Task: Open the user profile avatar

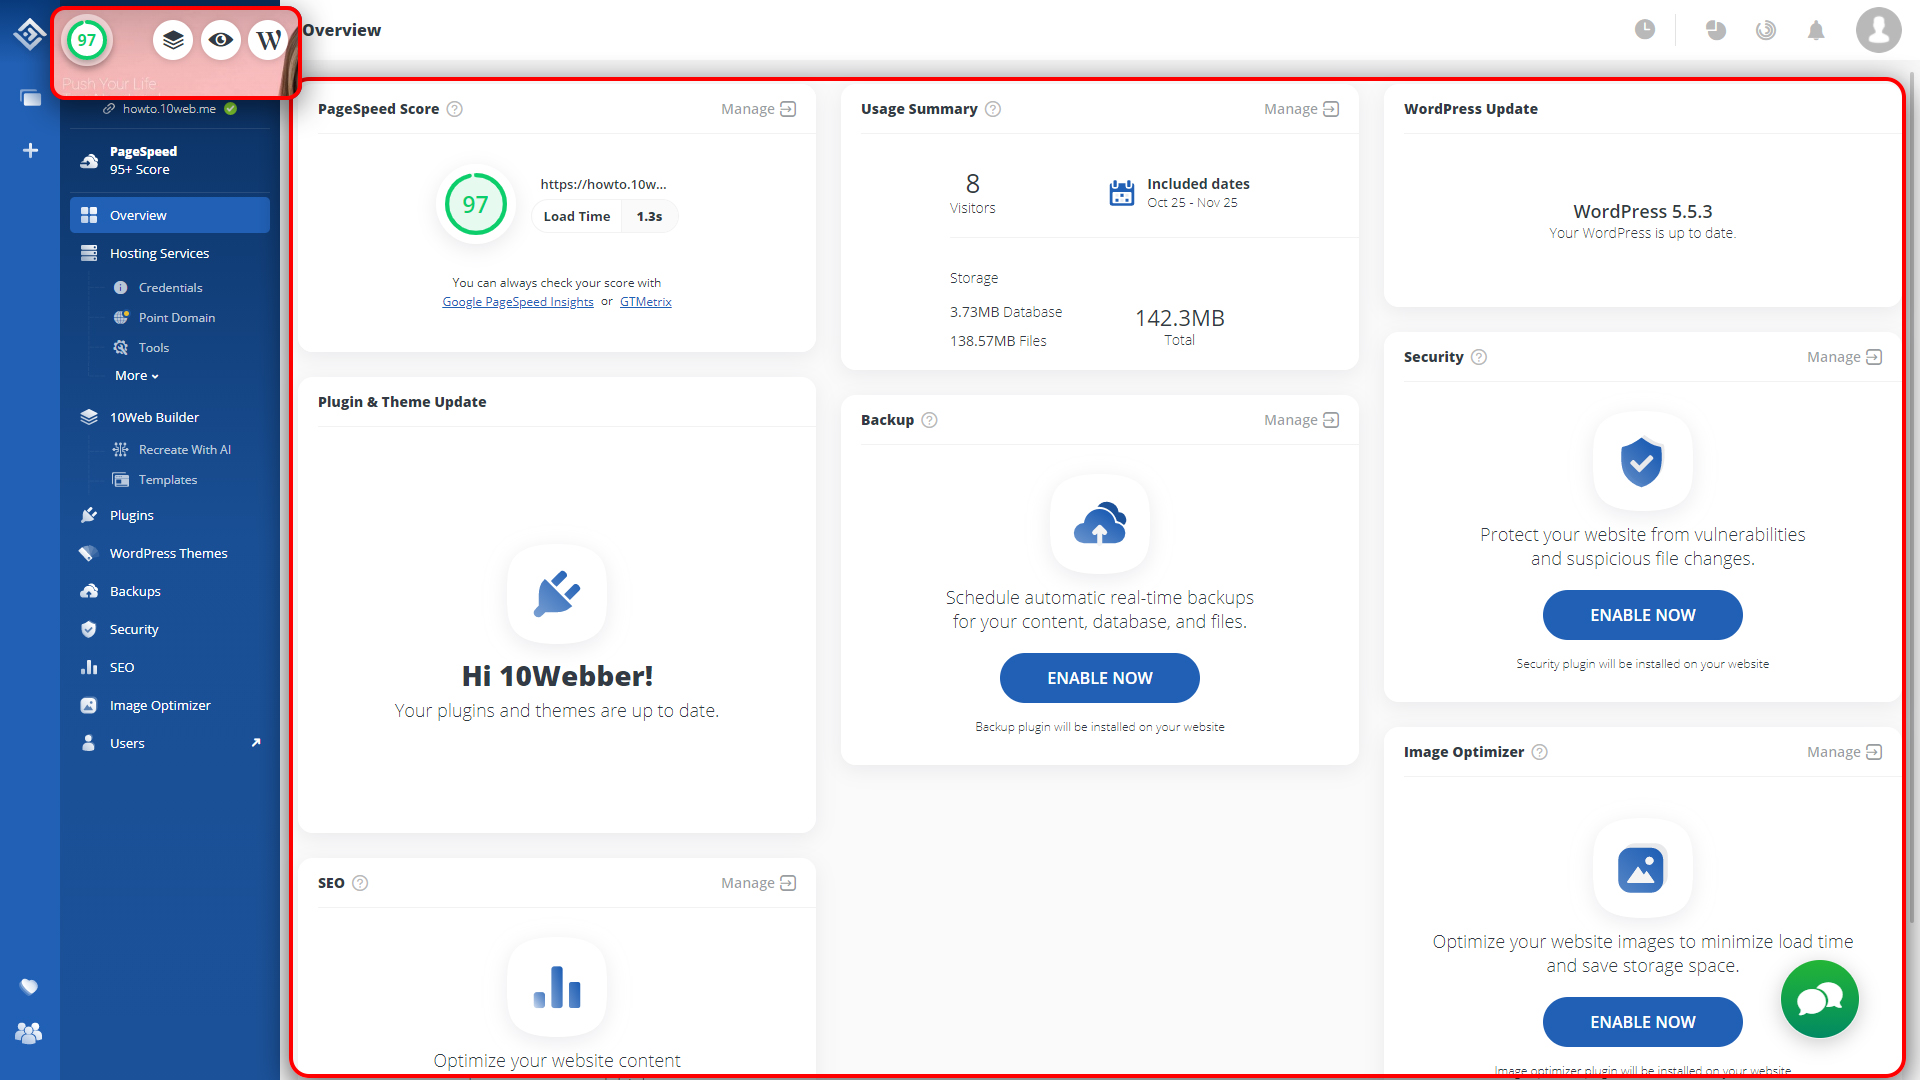Action: point(1879,30)
